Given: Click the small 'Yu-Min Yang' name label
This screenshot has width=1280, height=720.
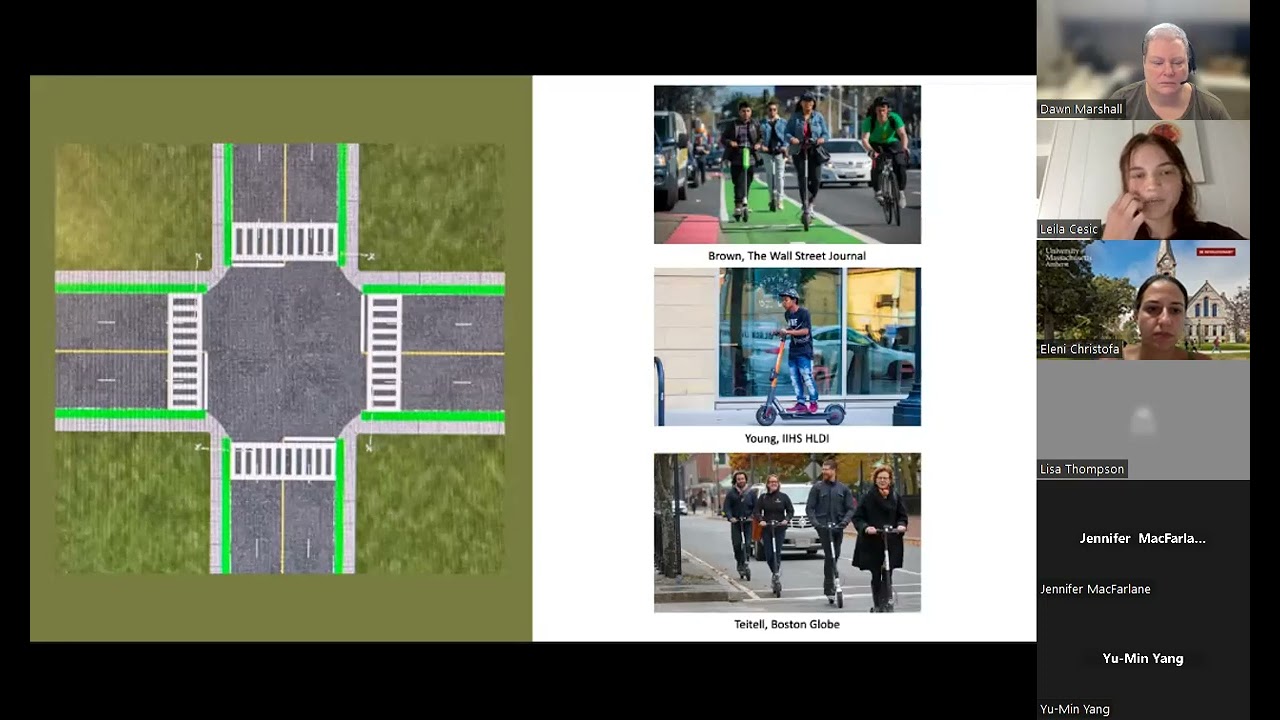Looking at the screenshot, I should pos(1075,709).
